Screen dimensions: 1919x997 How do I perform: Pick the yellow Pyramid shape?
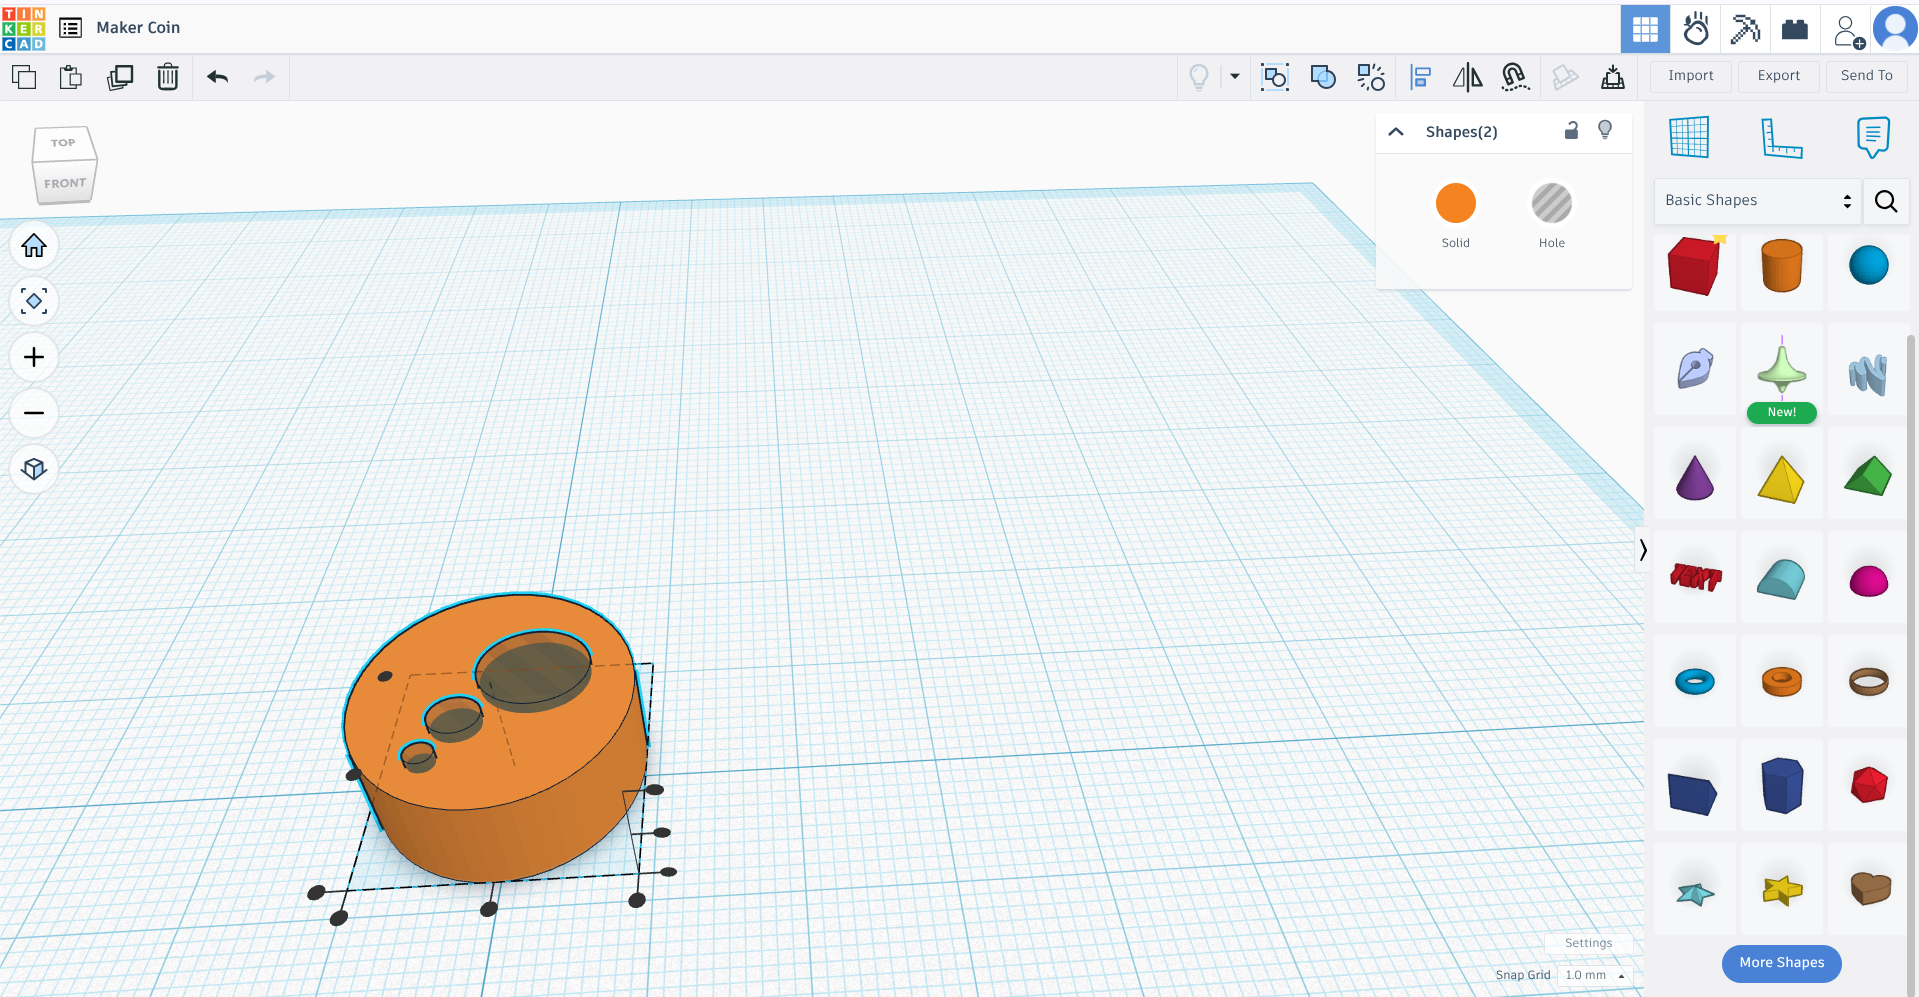point(1782,479)
